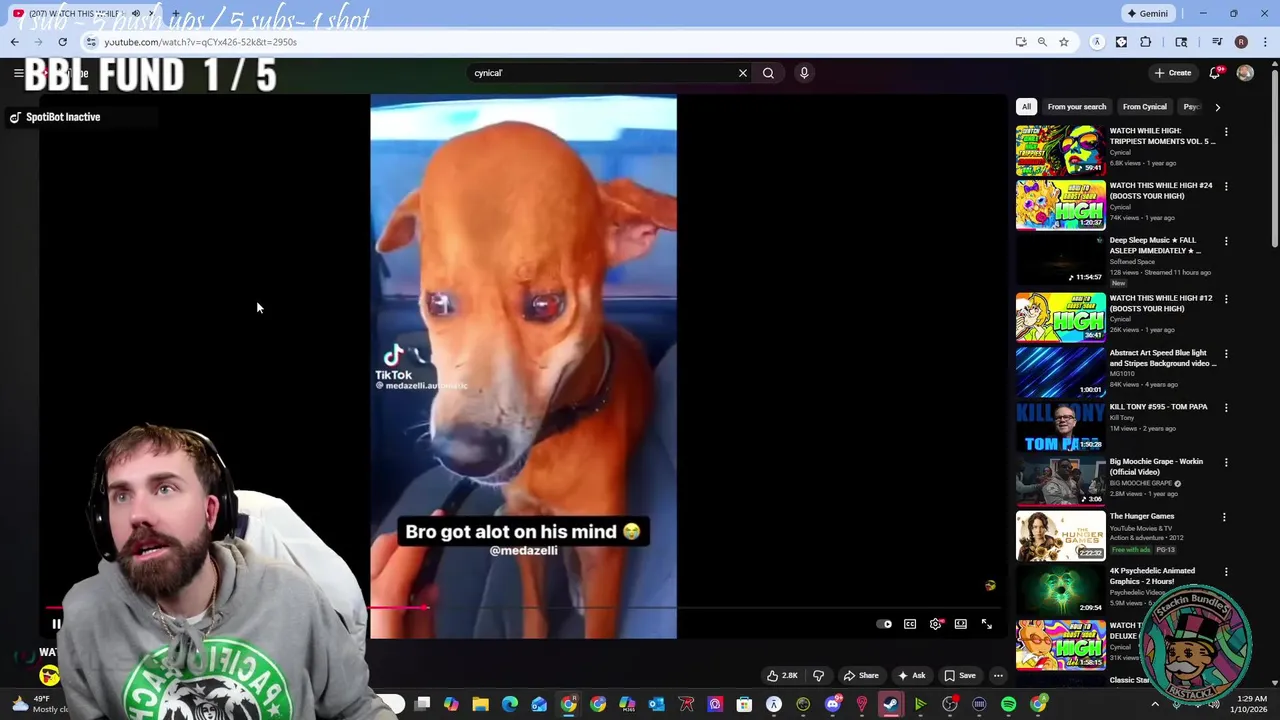Open YouTube notifications bell
The image size is (1280, 720).
coord(1215,73)
